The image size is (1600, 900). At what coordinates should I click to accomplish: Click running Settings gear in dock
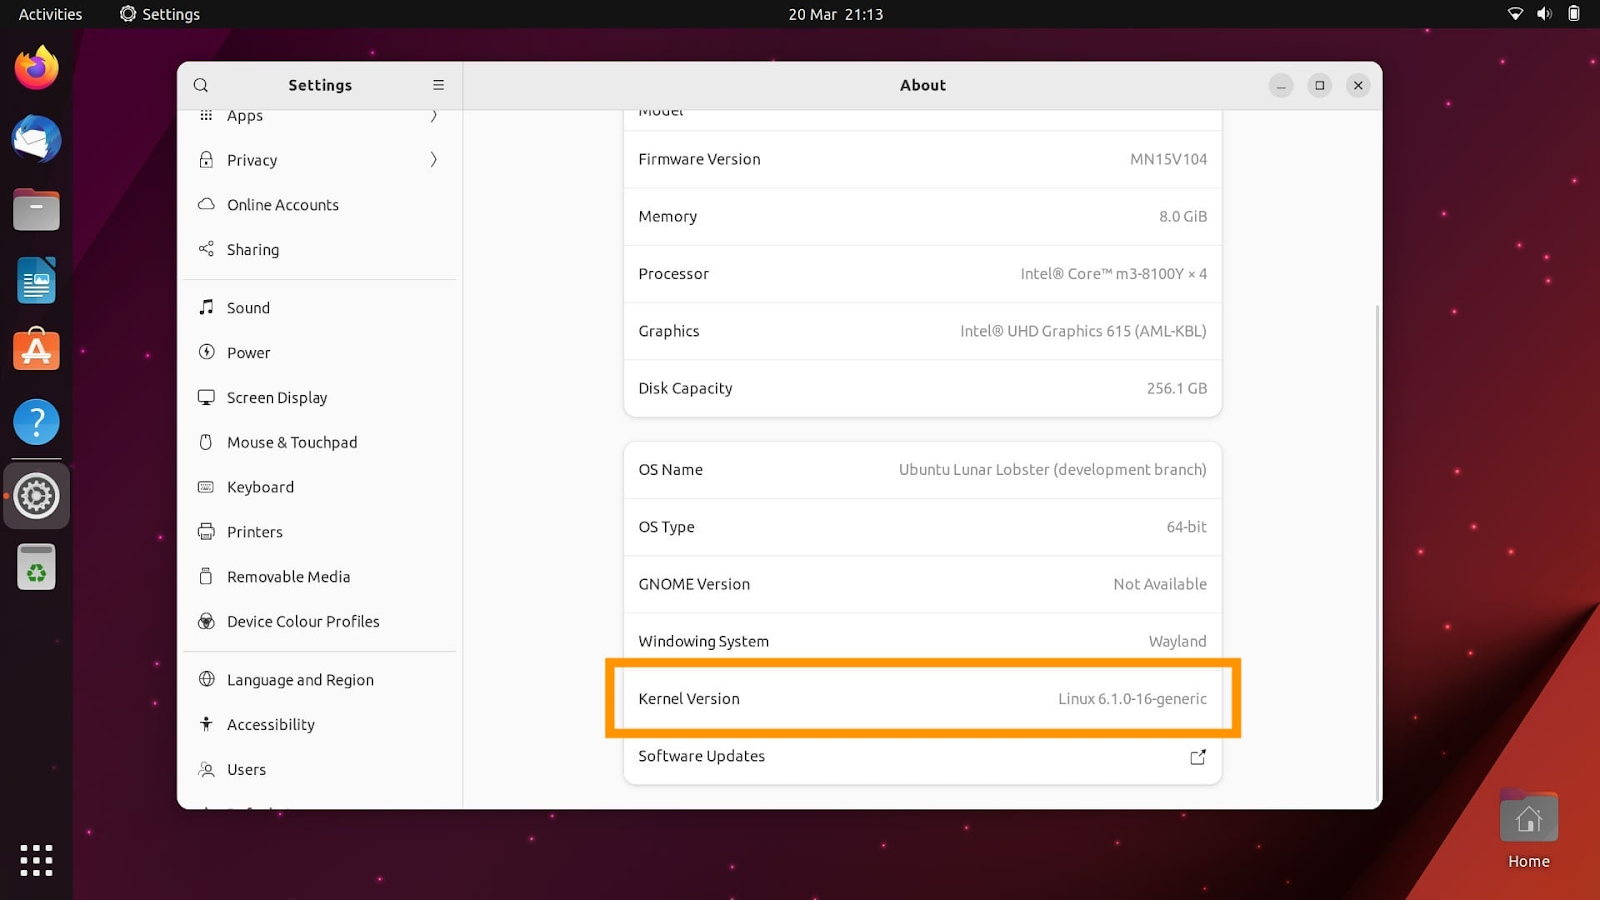click(x=36, y=495)
